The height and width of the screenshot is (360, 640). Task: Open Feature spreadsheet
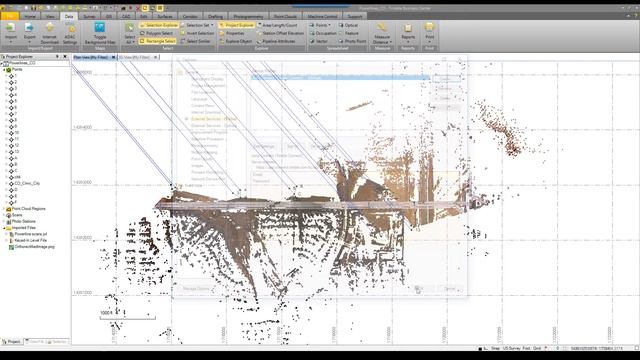(349, 33)
